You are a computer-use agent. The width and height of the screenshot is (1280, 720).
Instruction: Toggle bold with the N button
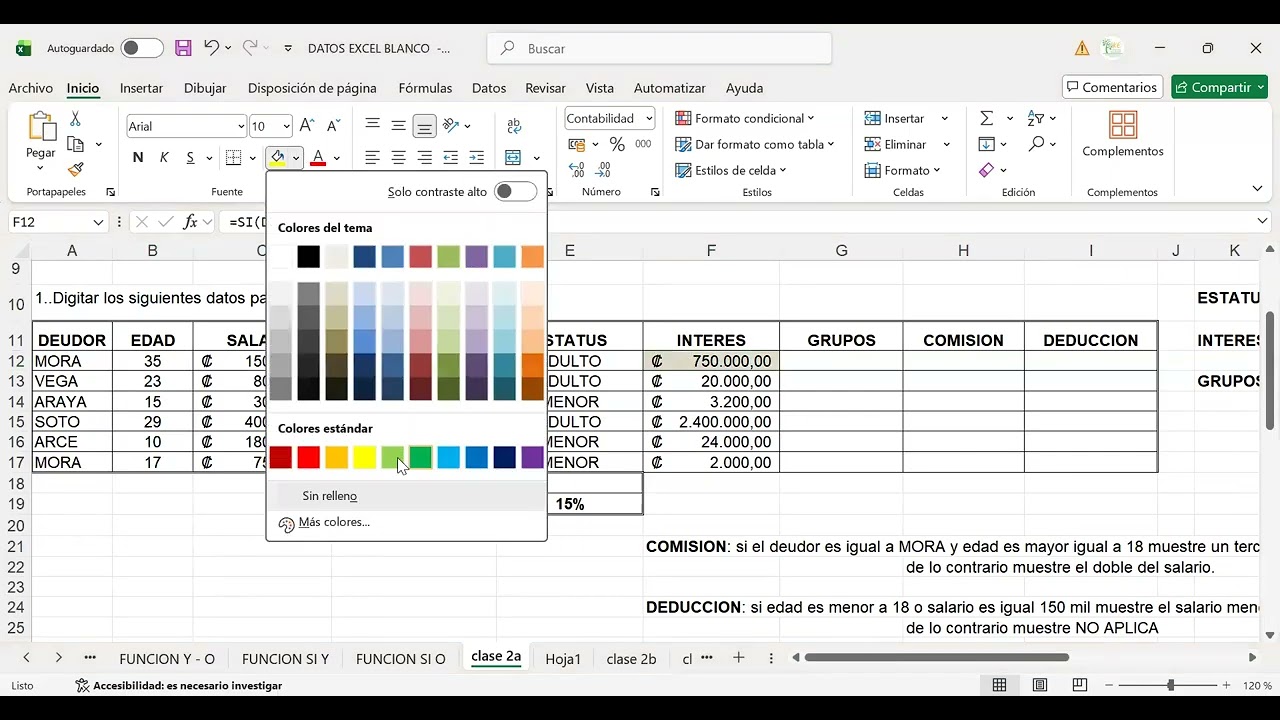tap(138, 158)
